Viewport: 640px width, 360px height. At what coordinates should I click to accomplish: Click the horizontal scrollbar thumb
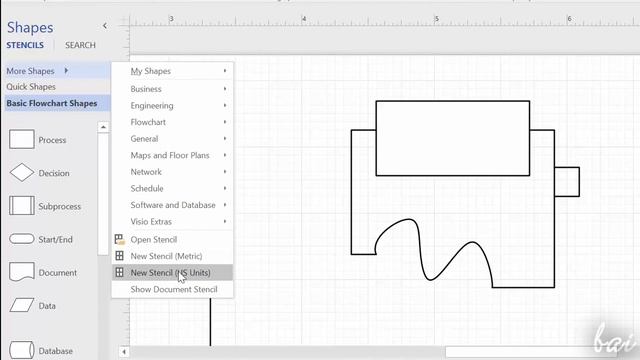pos(531,351)
